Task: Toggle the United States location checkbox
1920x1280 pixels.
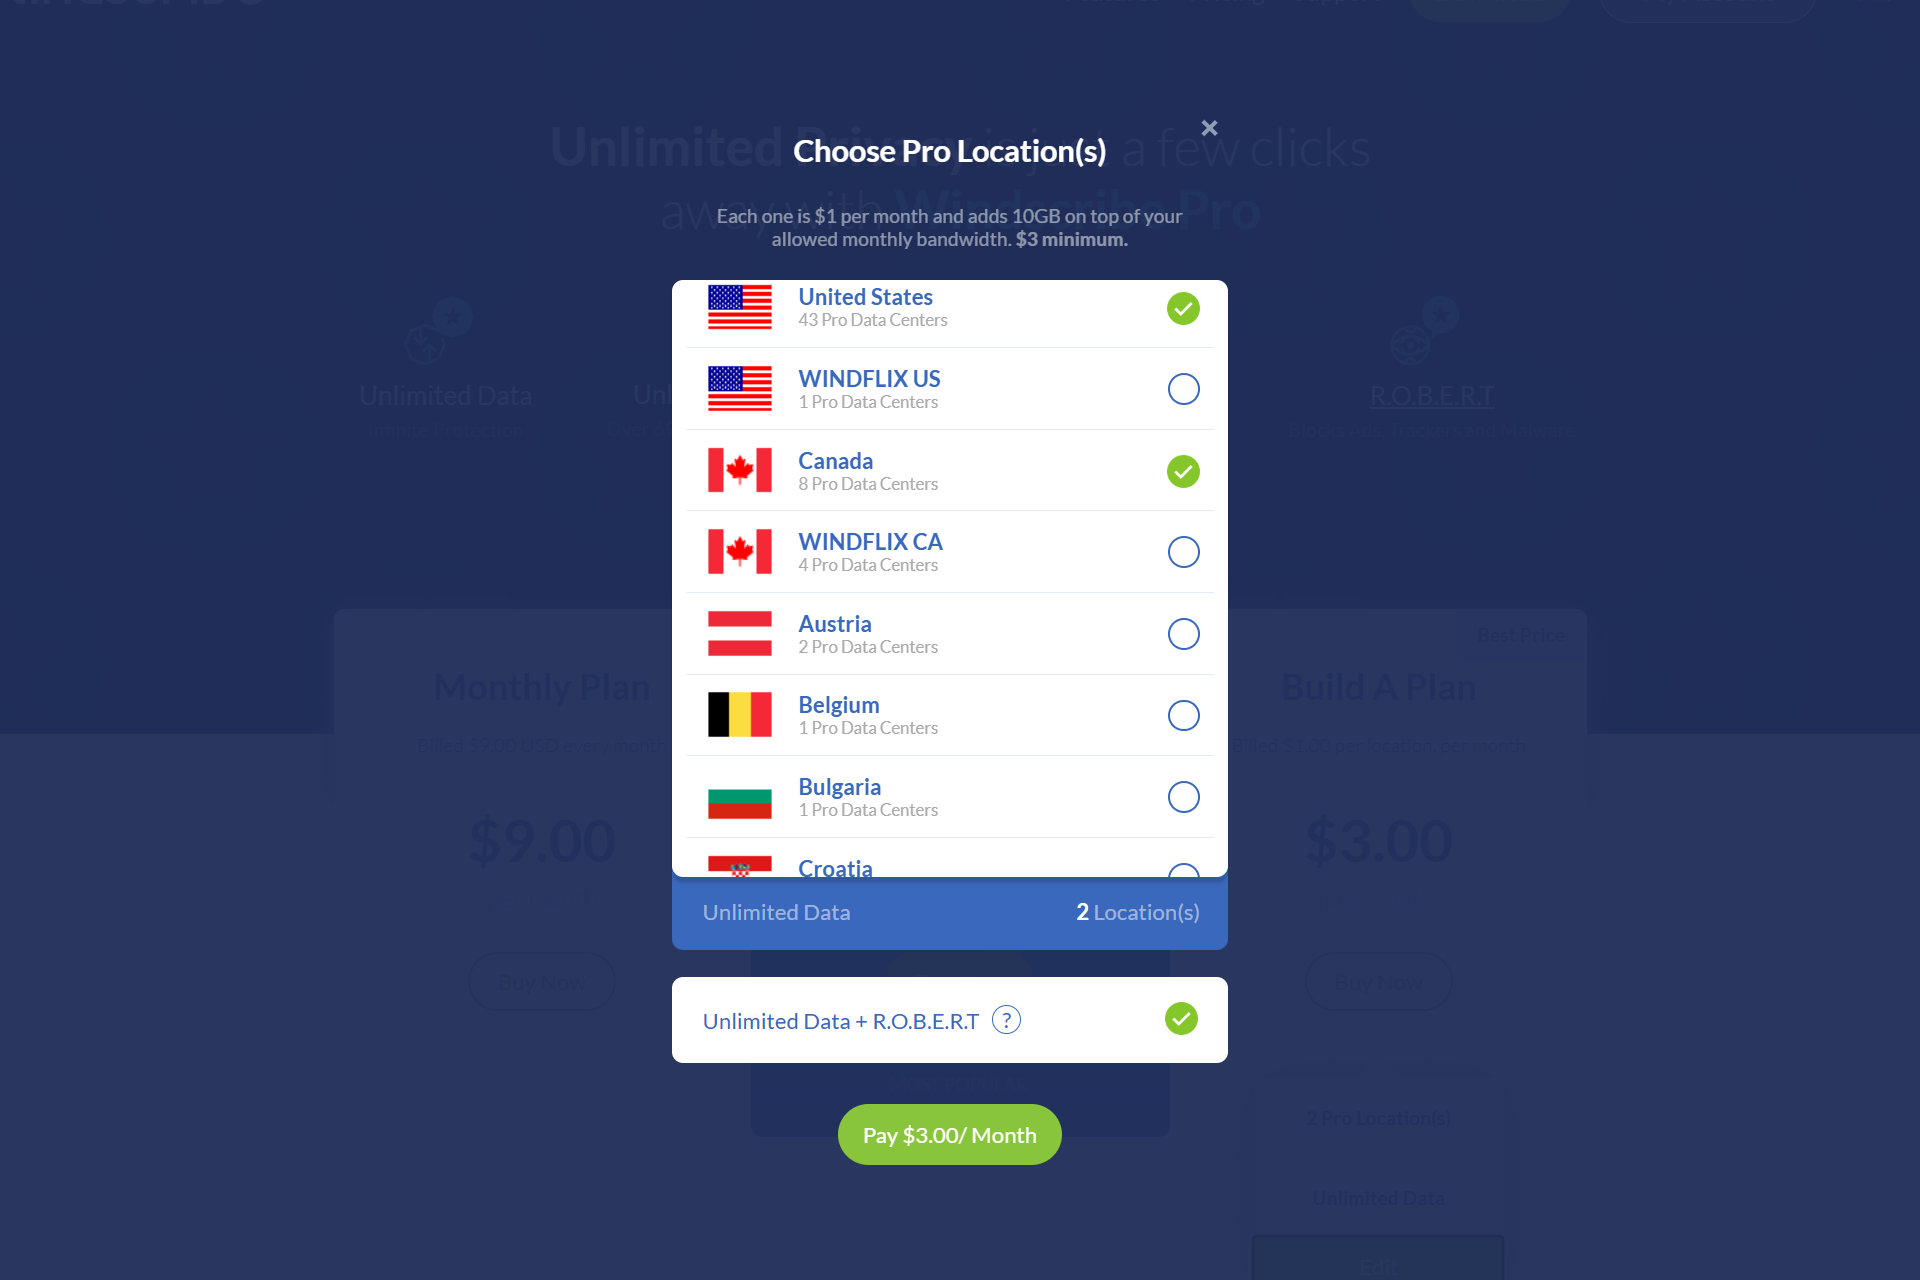Action: pyautogui.click(x=1183, y=309)
